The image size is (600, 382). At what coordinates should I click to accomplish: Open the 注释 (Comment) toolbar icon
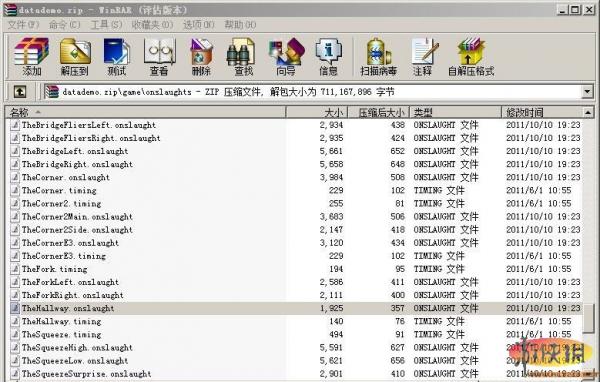[423, 56]
